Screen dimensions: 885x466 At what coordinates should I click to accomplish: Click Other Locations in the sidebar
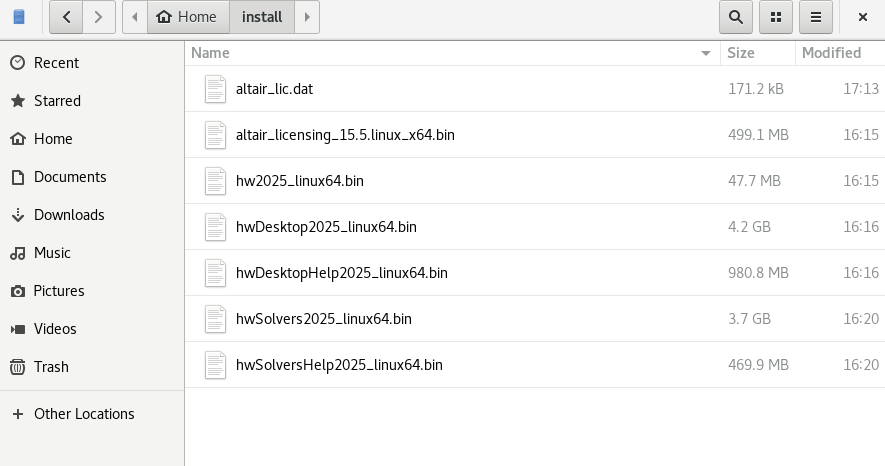[x=84, y=414]
